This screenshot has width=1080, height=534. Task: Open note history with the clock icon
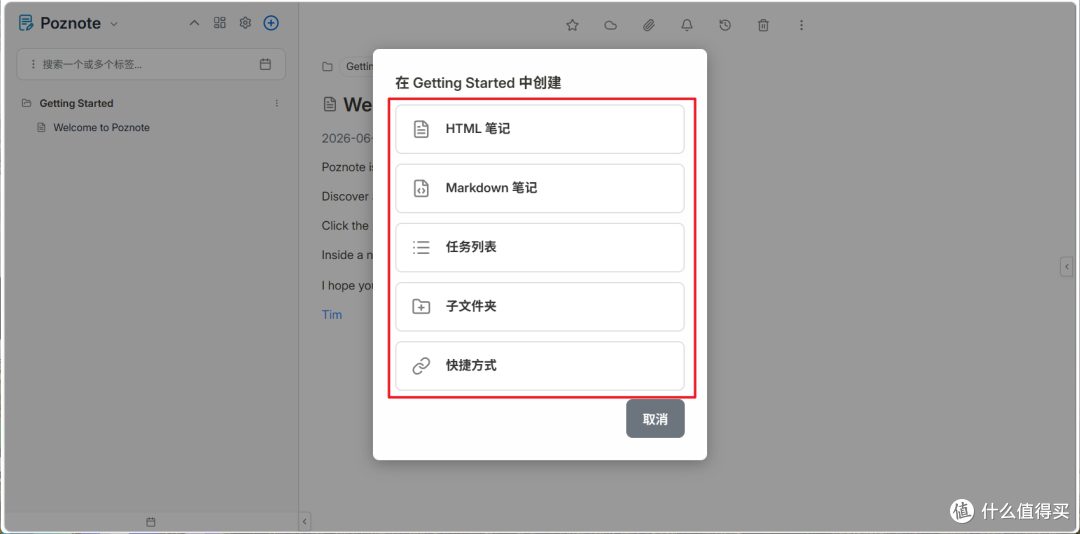coord(725,25)
